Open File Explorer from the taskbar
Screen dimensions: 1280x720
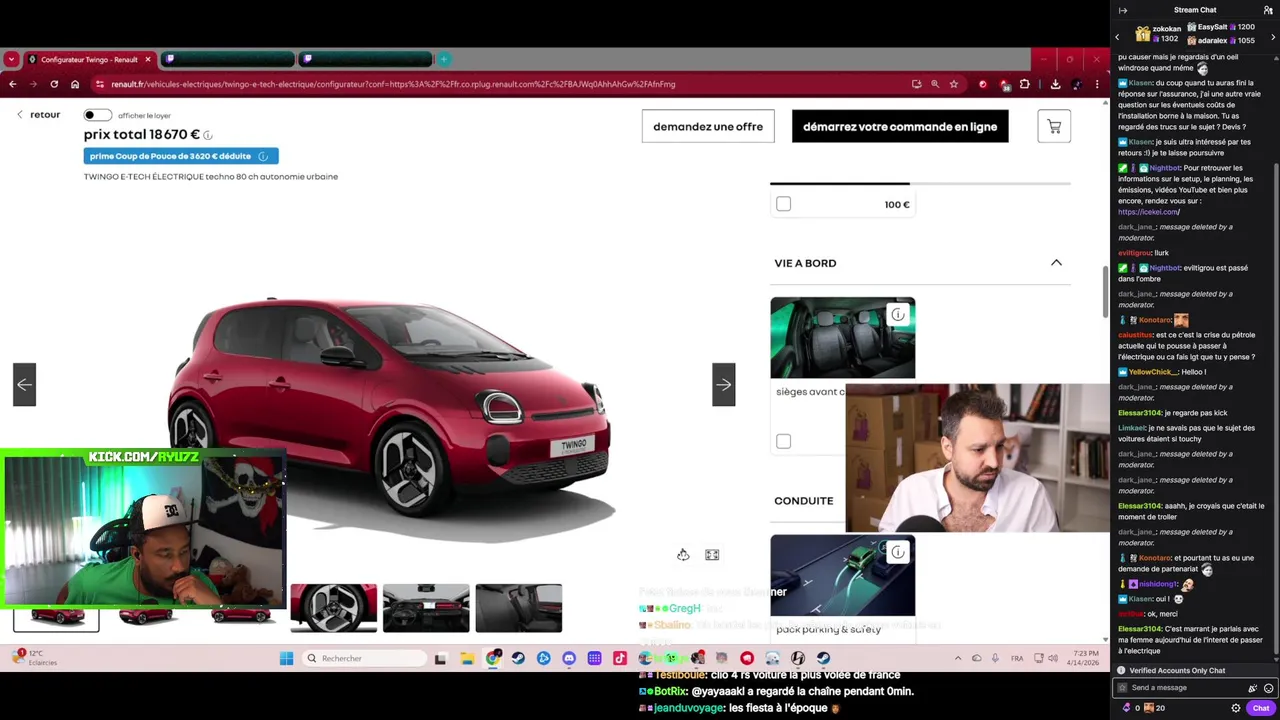(467, 658)
